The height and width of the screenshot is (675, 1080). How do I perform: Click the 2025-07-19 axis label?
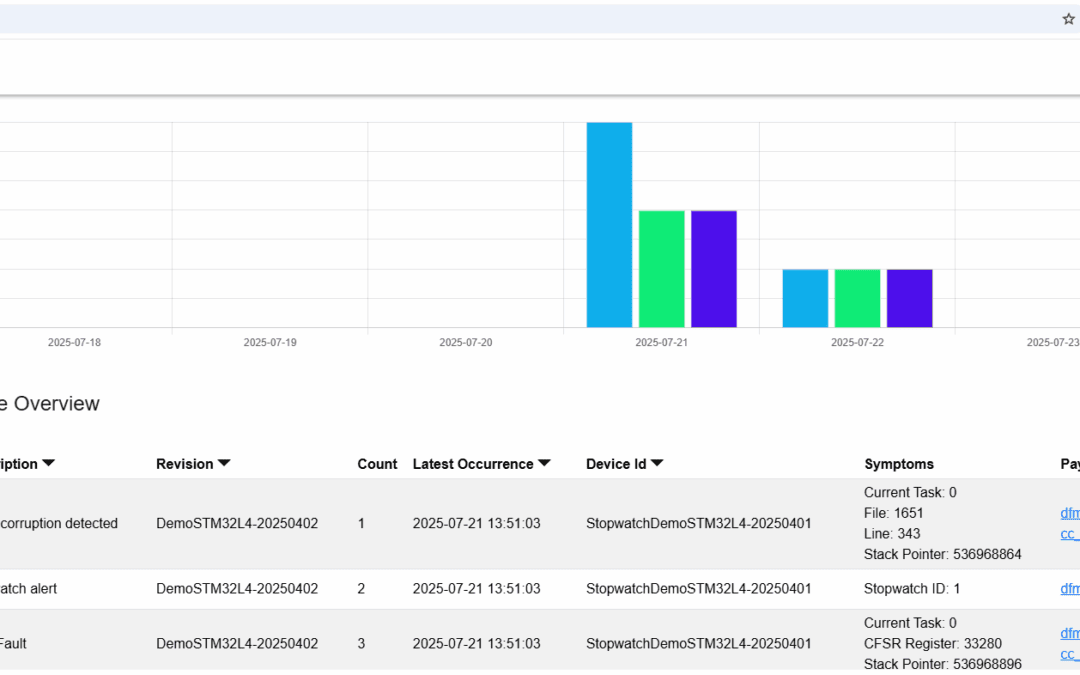point(270,342)
